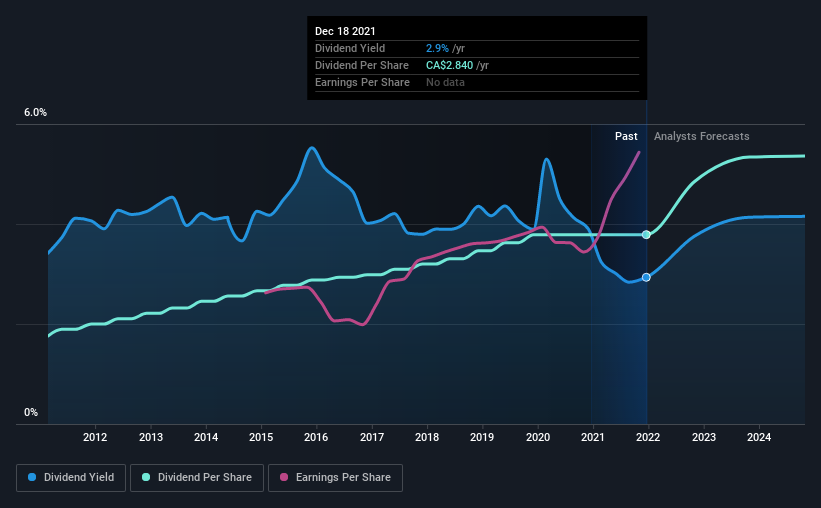Click the Analysts Forecasts label
Image resolution: width=821 pixels, height=508 pixels.
(702, 136)
